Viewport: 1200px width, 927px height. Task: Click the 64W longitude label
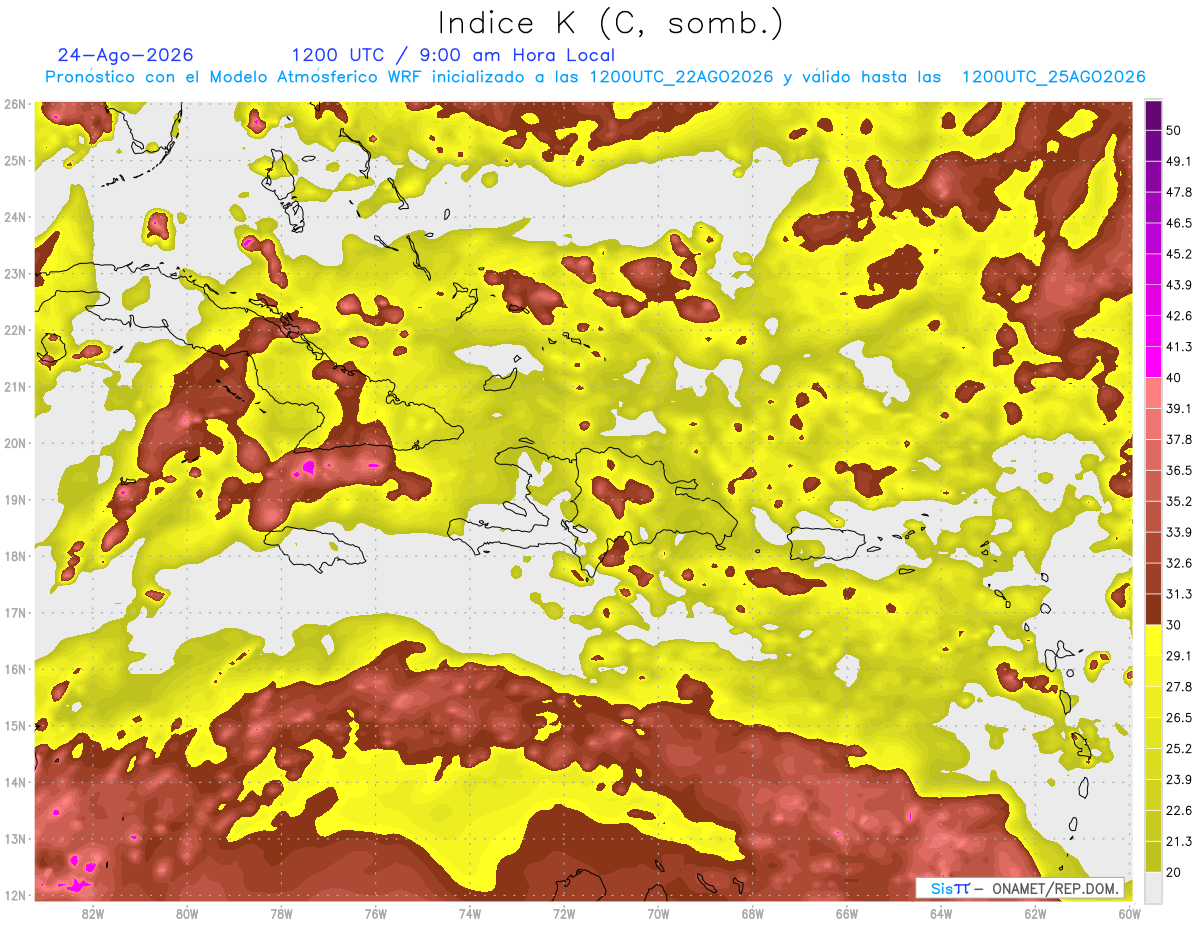click(941, 913)
